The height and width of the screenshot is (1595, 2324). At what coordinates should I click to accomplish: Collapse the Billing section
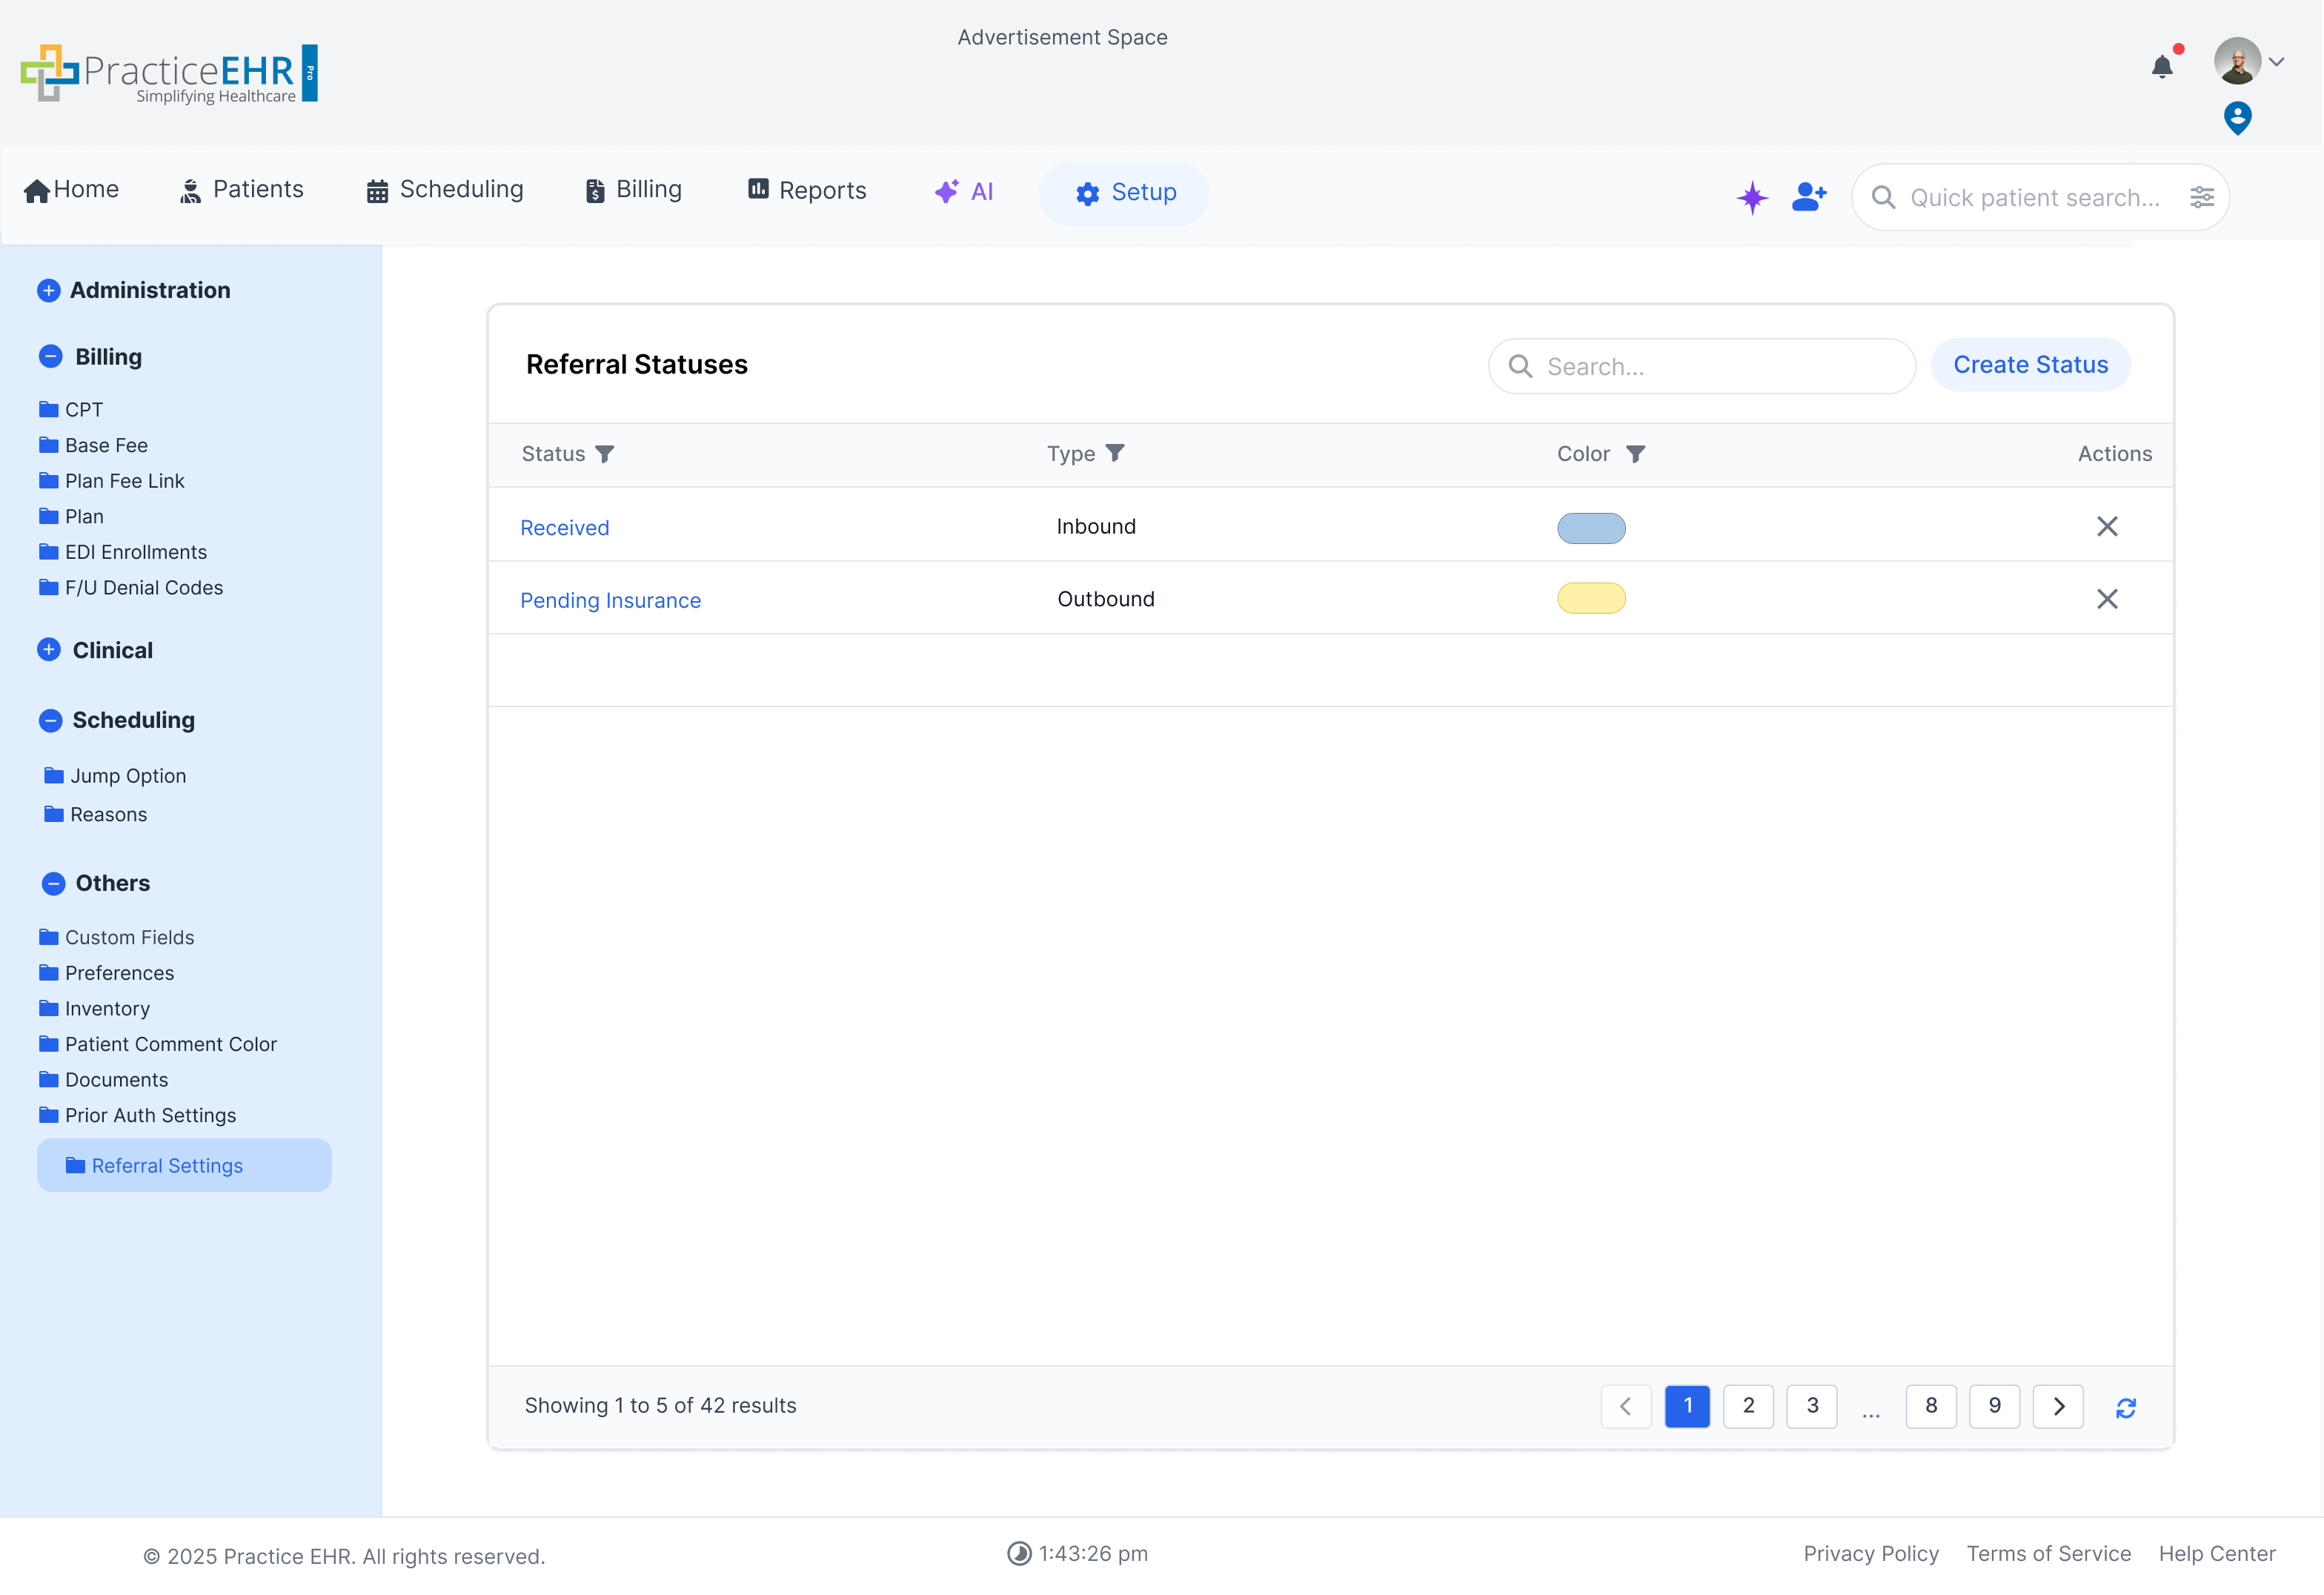pyautogui.click(x=51, y=356)
